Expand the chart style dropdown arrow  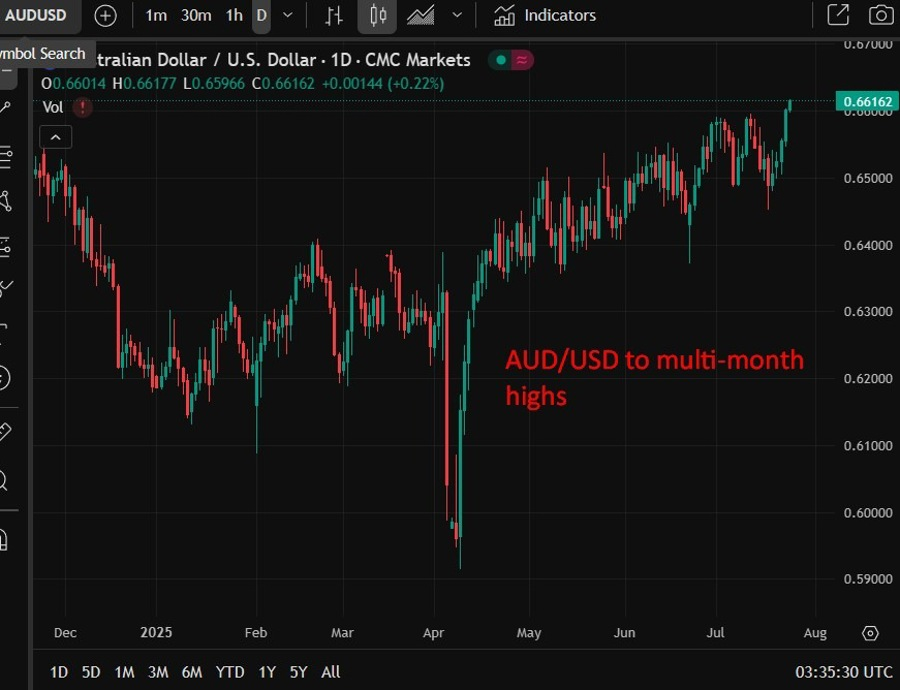click(457, 15)
